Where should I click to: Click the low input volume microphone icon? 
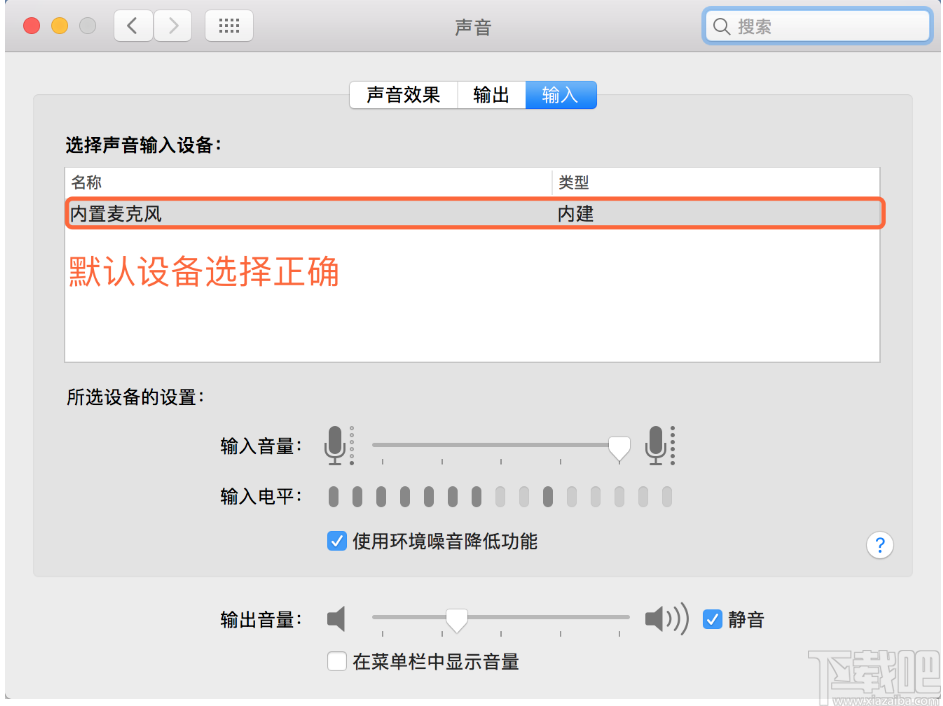coord(339,446)
